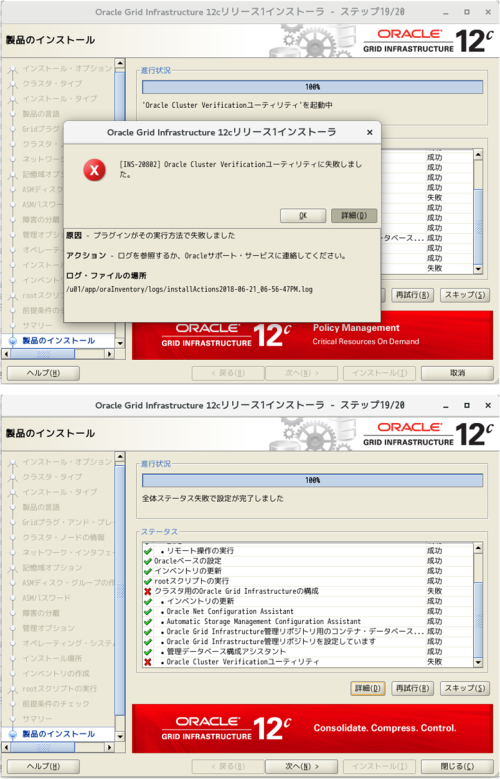Image resolution: width=500 pixels, height=779 pixels.
Task: Click the installActions log file path text
Action: coord(189,289)
